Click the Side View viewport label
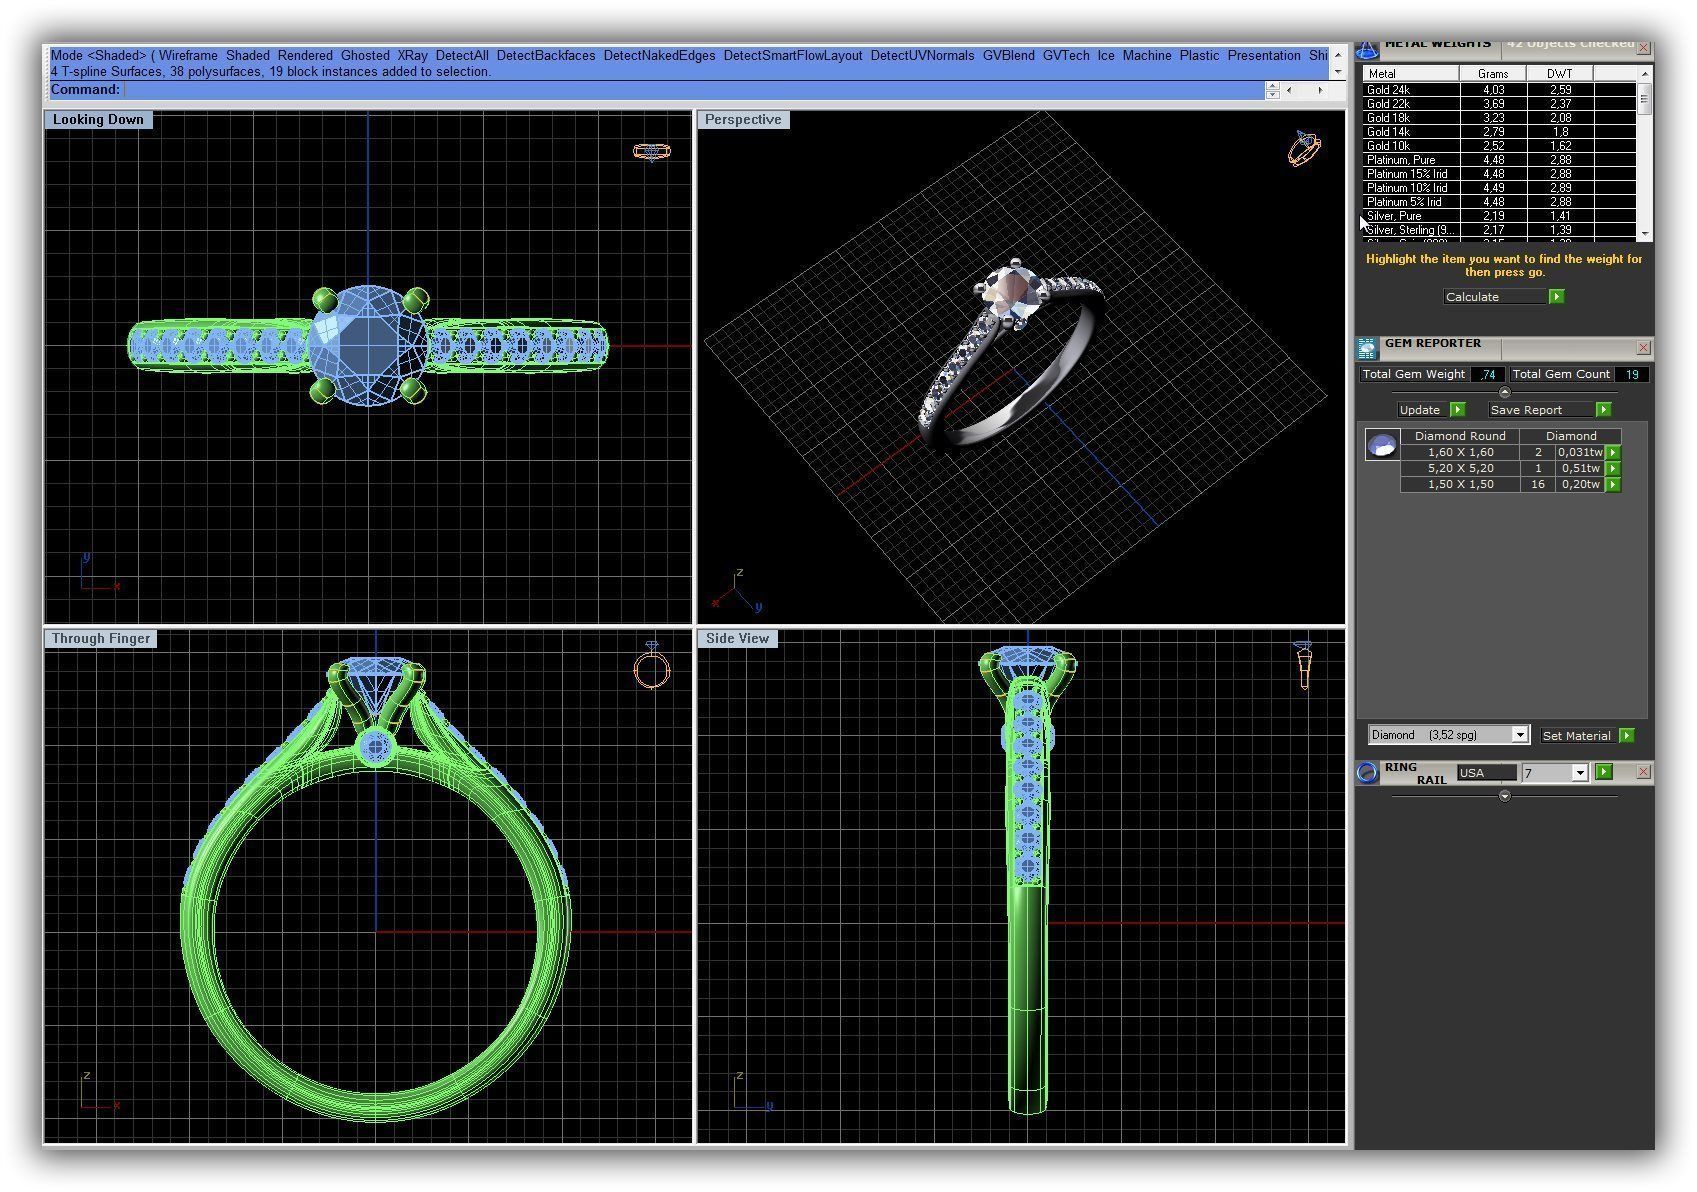 coord(737,639)
